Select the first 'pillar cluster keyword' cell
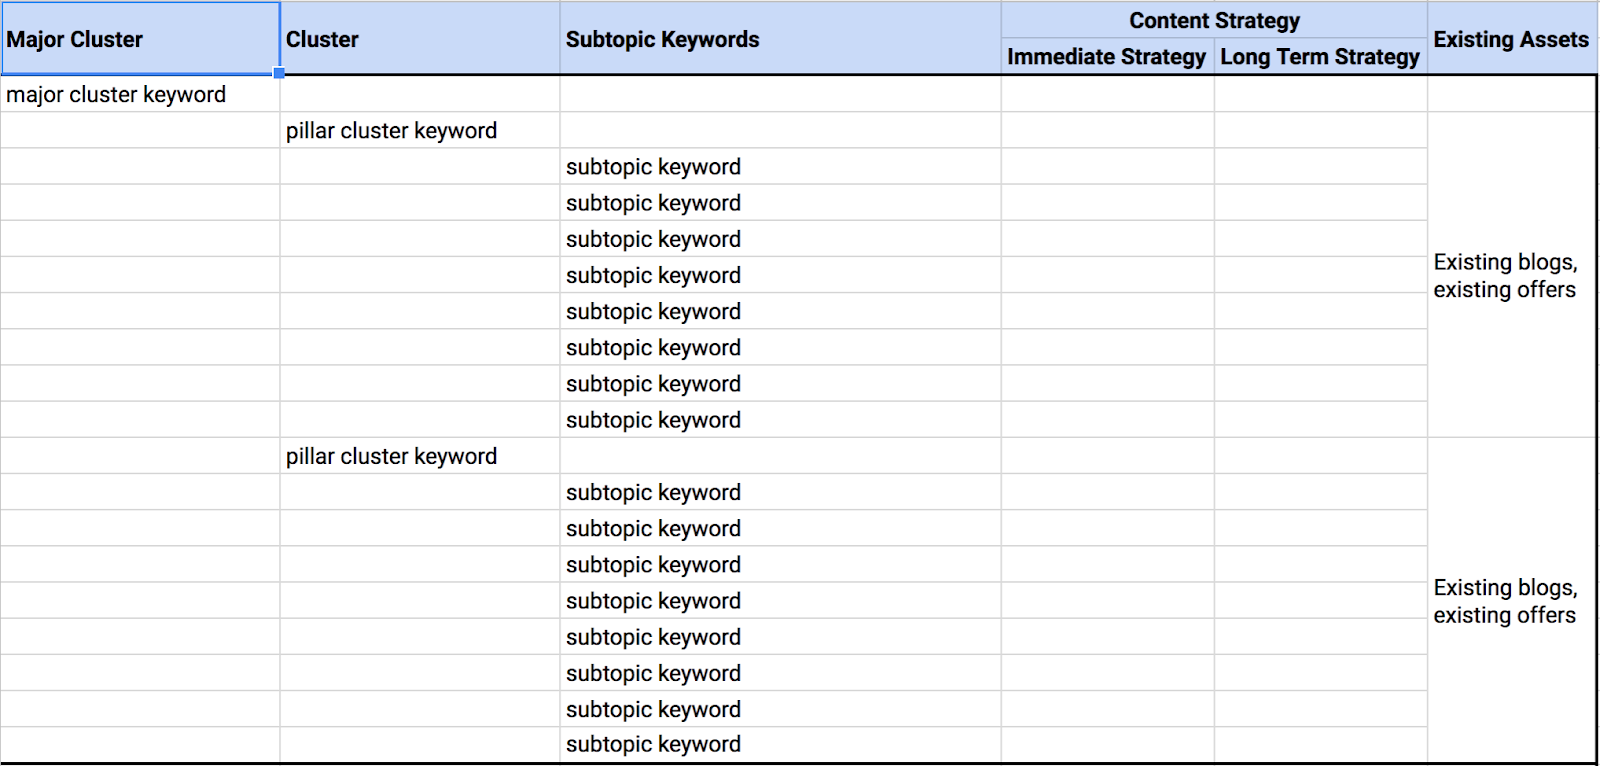 [419, 131]
